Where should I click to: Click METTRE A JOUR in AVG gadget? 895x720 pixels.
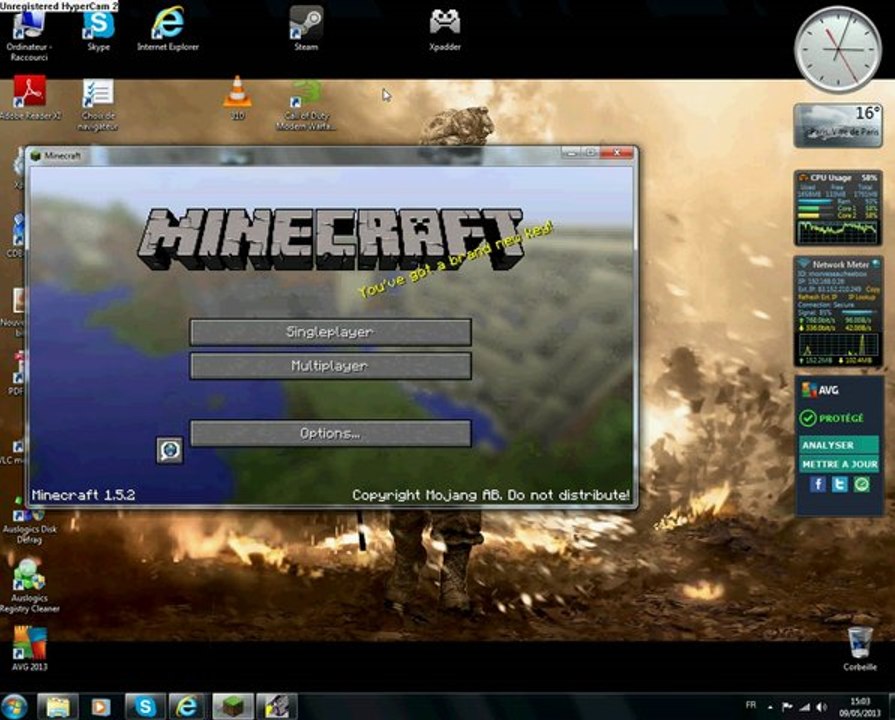838,464
